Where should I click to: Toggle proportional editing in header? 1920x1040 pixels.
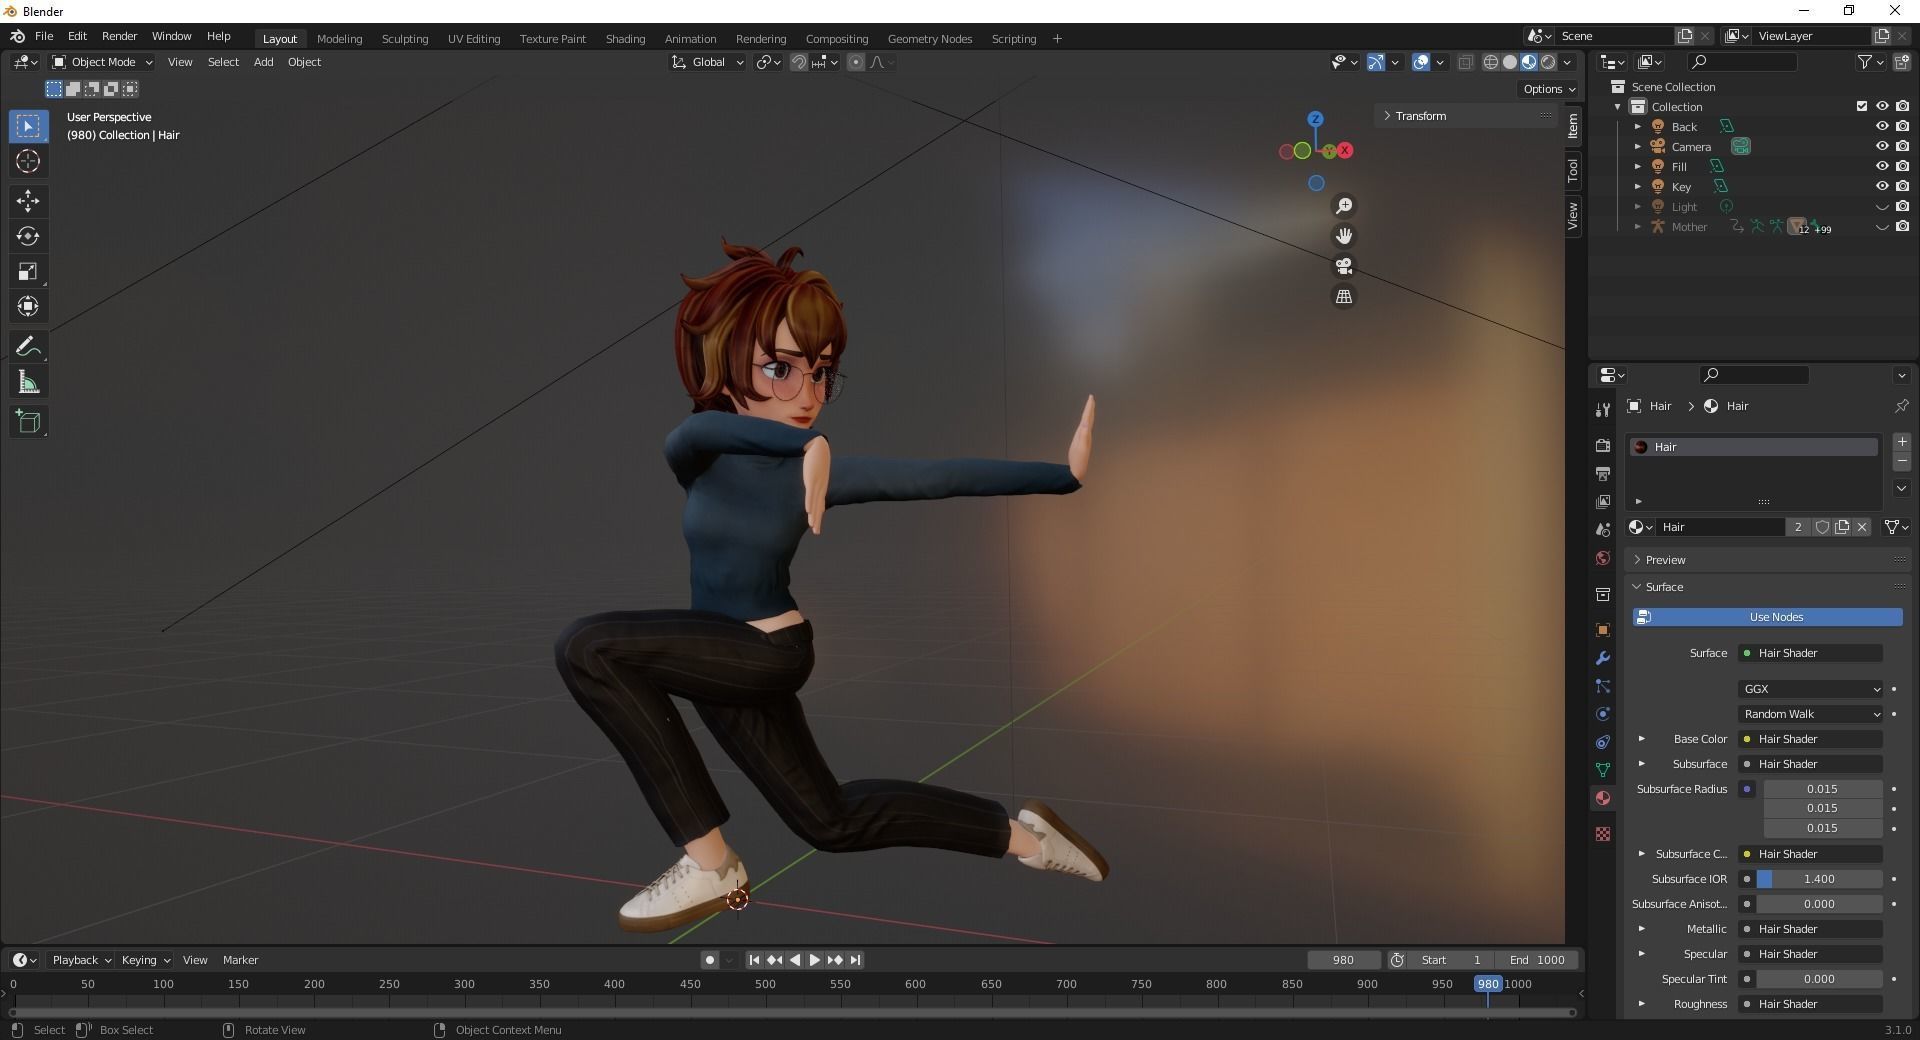point(856,62)
